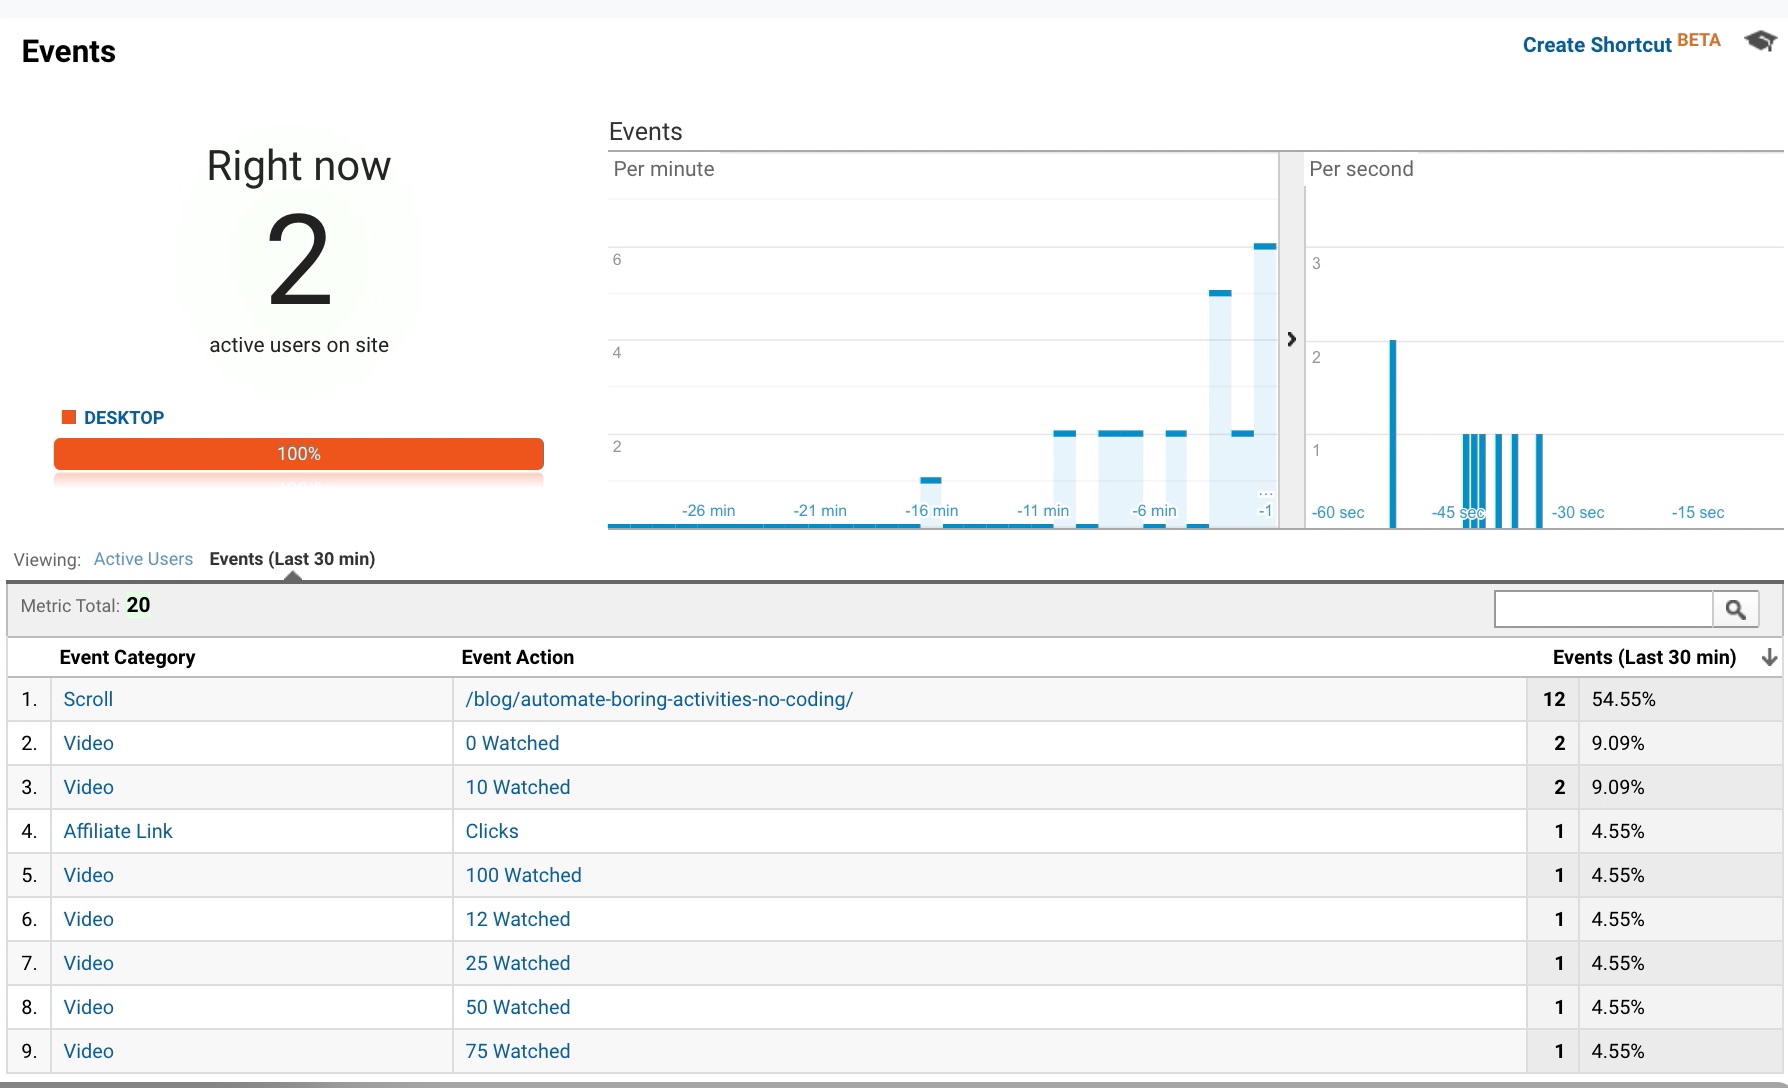
Task: Click the DESKTOP device label
Action: pos(124,417)
